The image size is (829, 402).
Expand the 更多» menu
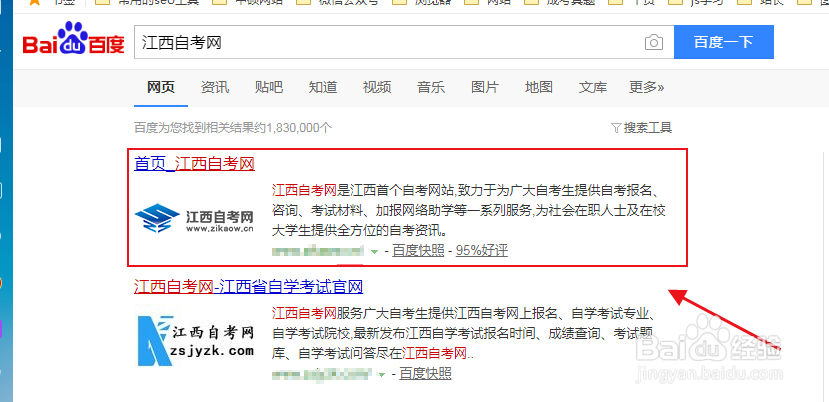647,87
